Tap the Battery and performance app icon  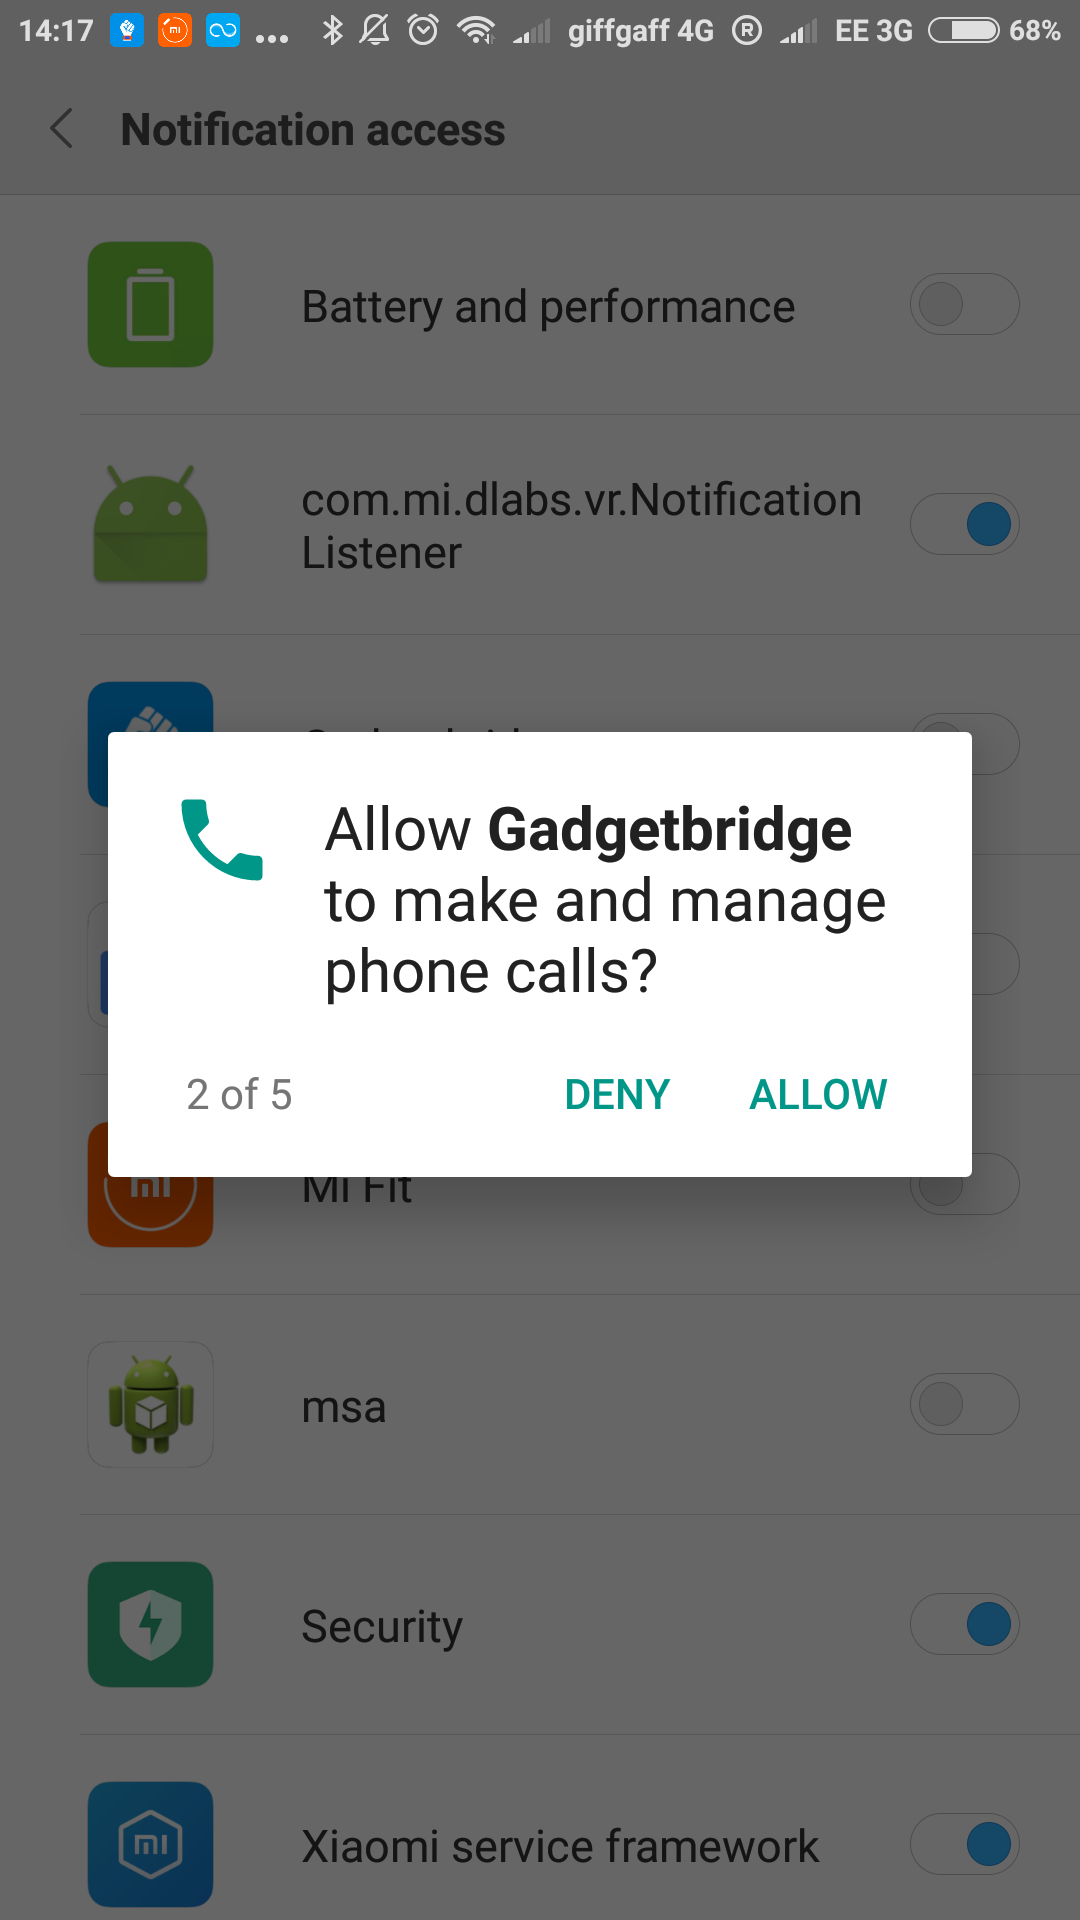click(x=150, y=304)
